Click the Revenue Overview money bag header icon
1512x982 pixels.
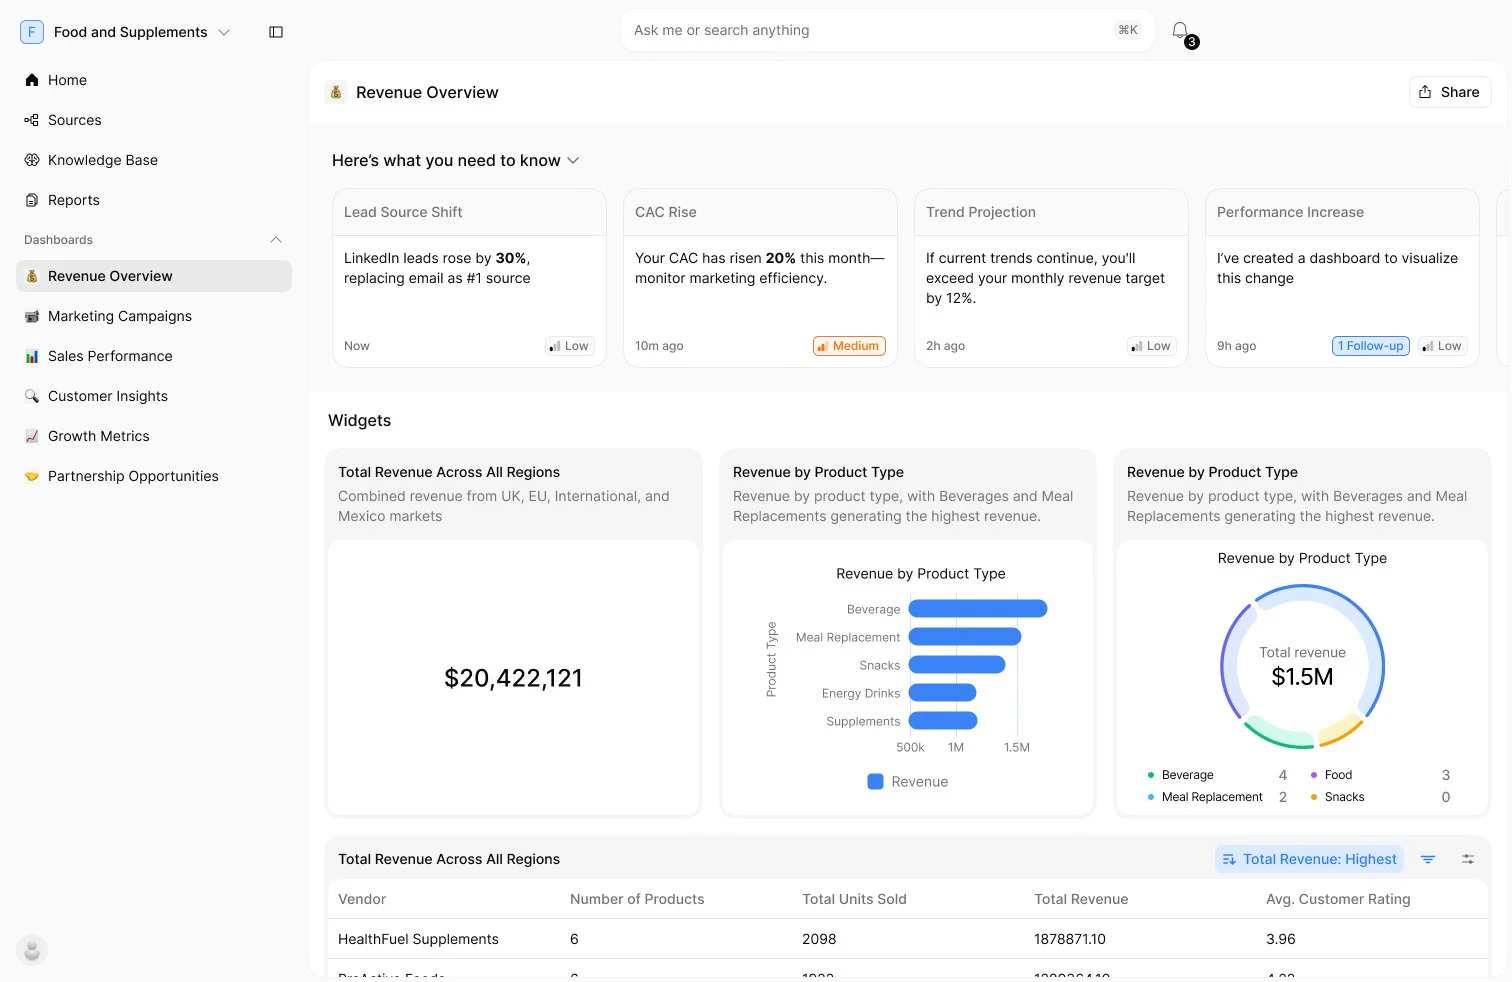pos(336,92)
